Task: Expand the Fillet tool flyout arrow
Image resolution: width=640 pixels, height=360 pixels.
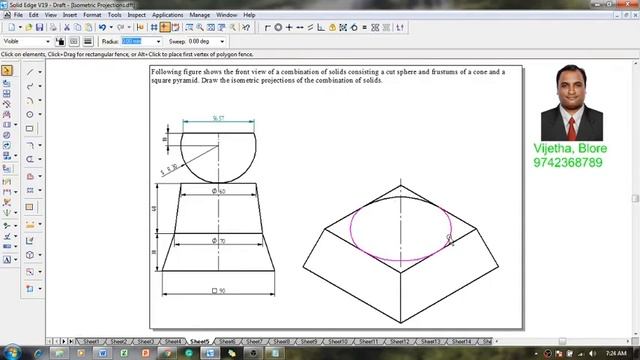Action: pyautogui.click(x=40, y=145)
